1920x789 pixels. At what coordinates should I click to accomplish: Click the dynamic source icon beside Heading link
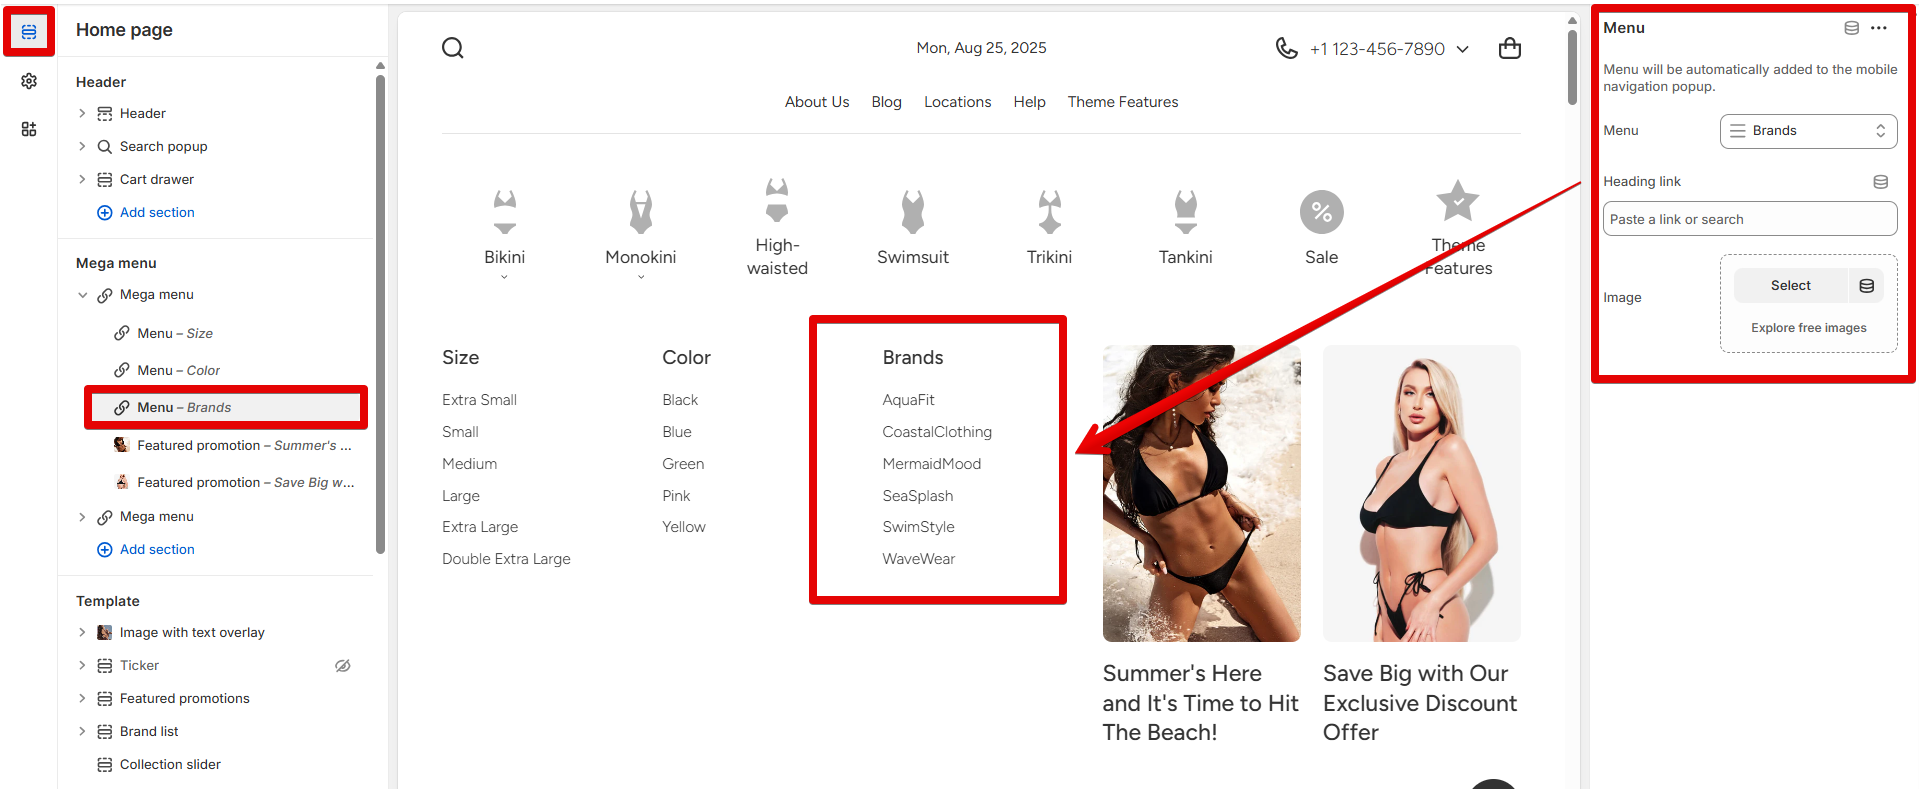(x=1880, y=182)
